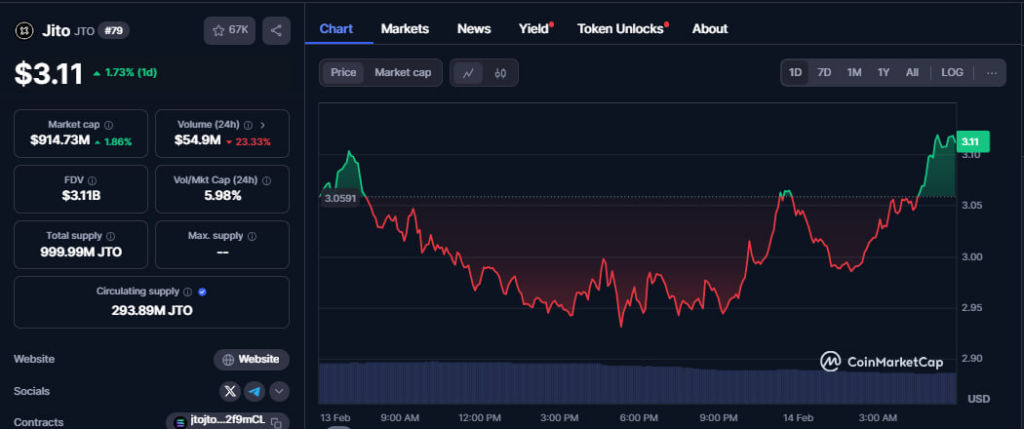Switch to the Token Unlocks tab
The height and width of the screenshot is (429, 1024).
coord(621,29)
